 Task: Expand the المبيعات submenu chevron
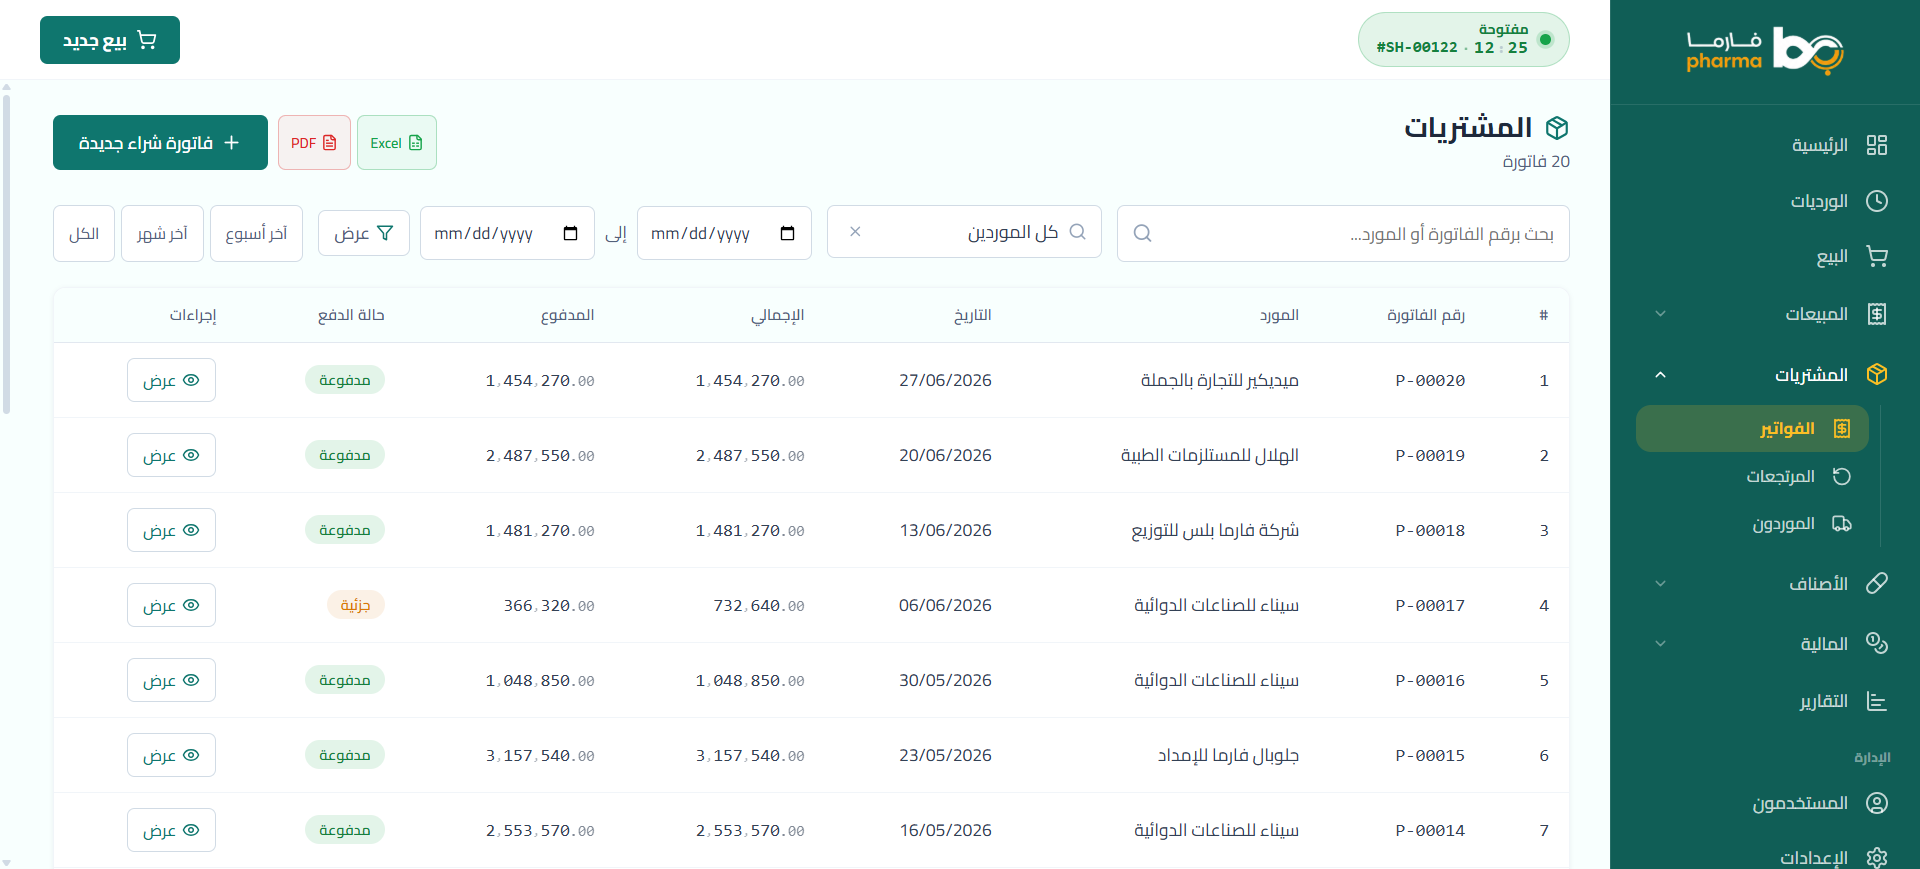pyautogui.click(x=1660, y=314)
